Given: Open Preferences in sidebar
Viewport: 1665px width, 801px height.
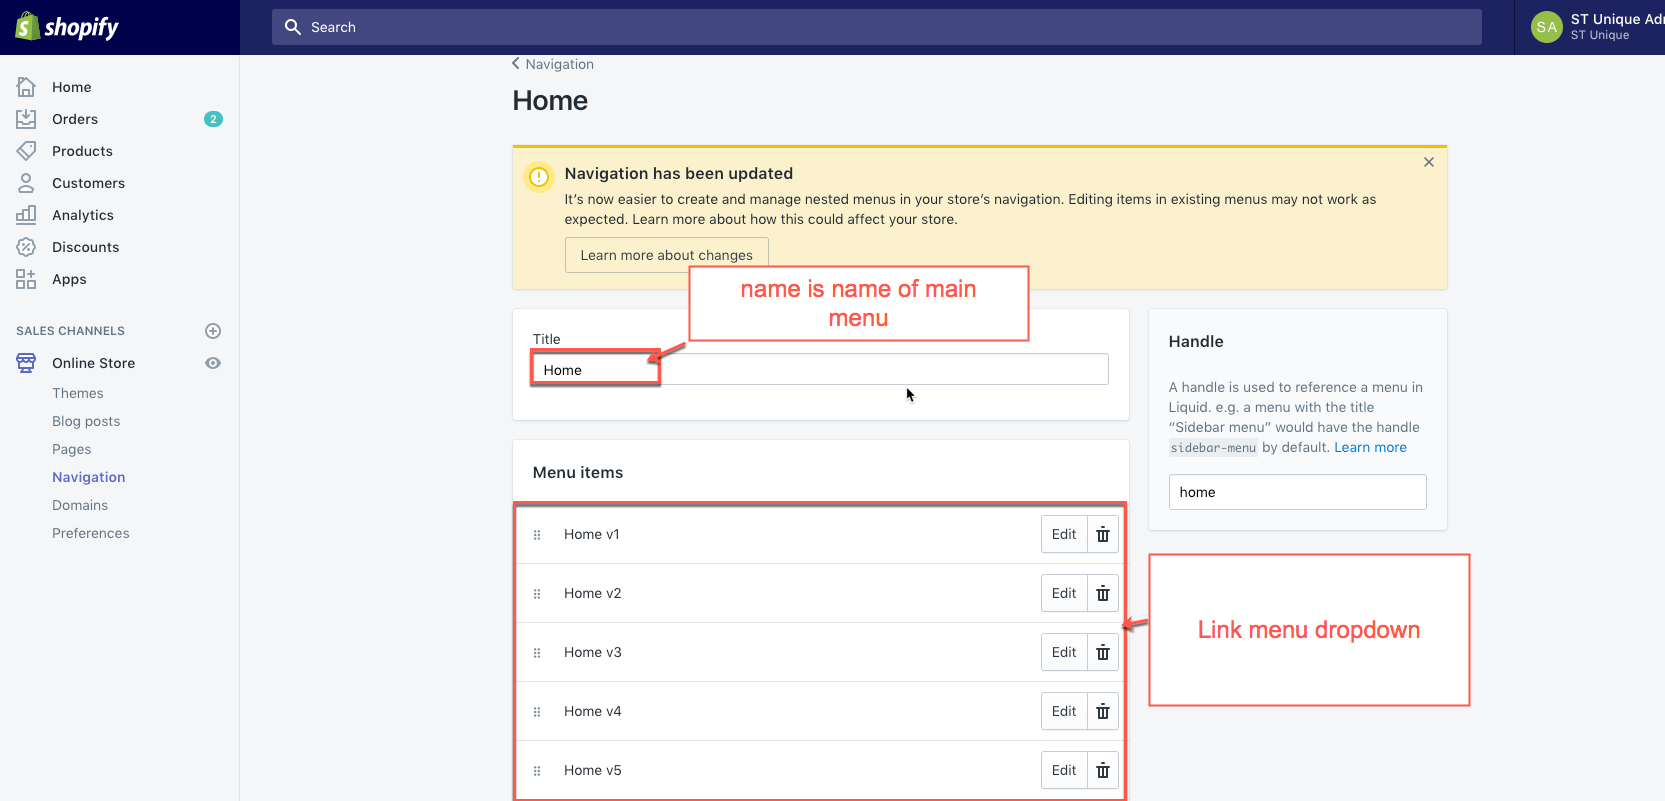Looking at the screenshot, I should click(91, 533).
